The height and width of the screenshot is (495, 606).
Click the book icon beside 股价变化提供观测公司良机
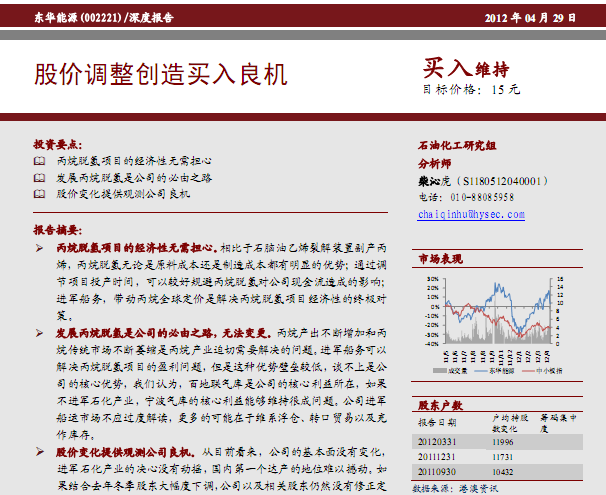tap(39, 192)
